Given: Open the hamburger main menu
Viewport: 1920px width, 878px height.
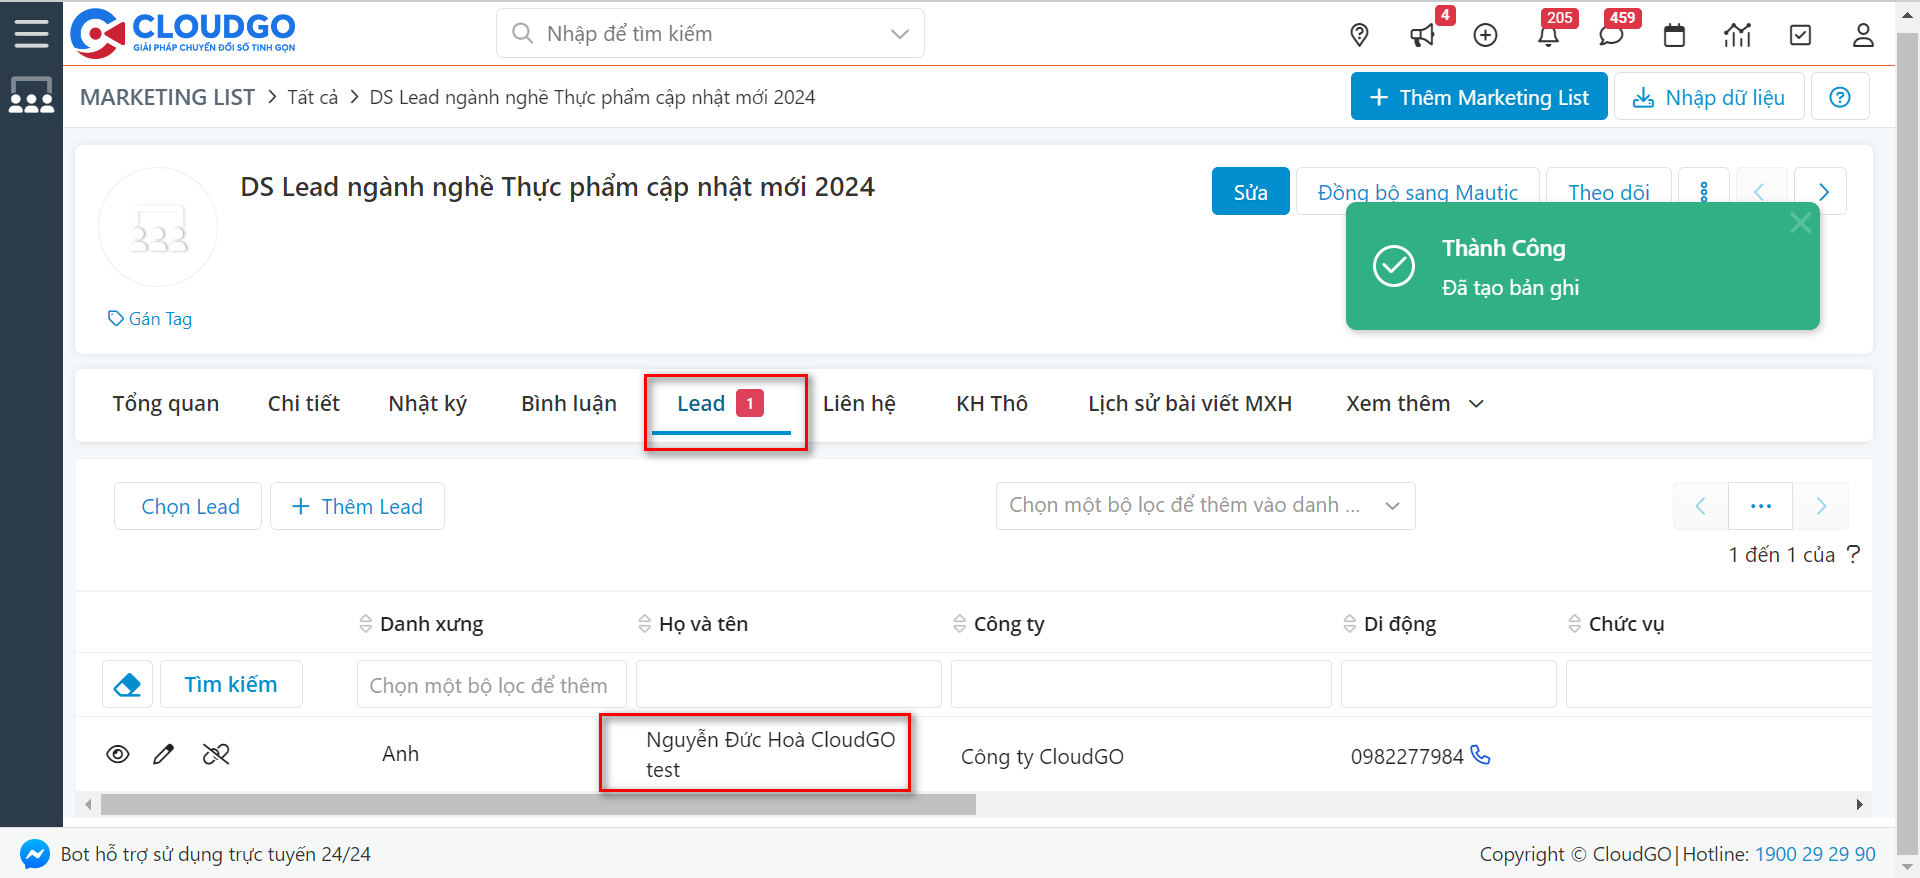Looking at the screenshot, I should [31, 33].
